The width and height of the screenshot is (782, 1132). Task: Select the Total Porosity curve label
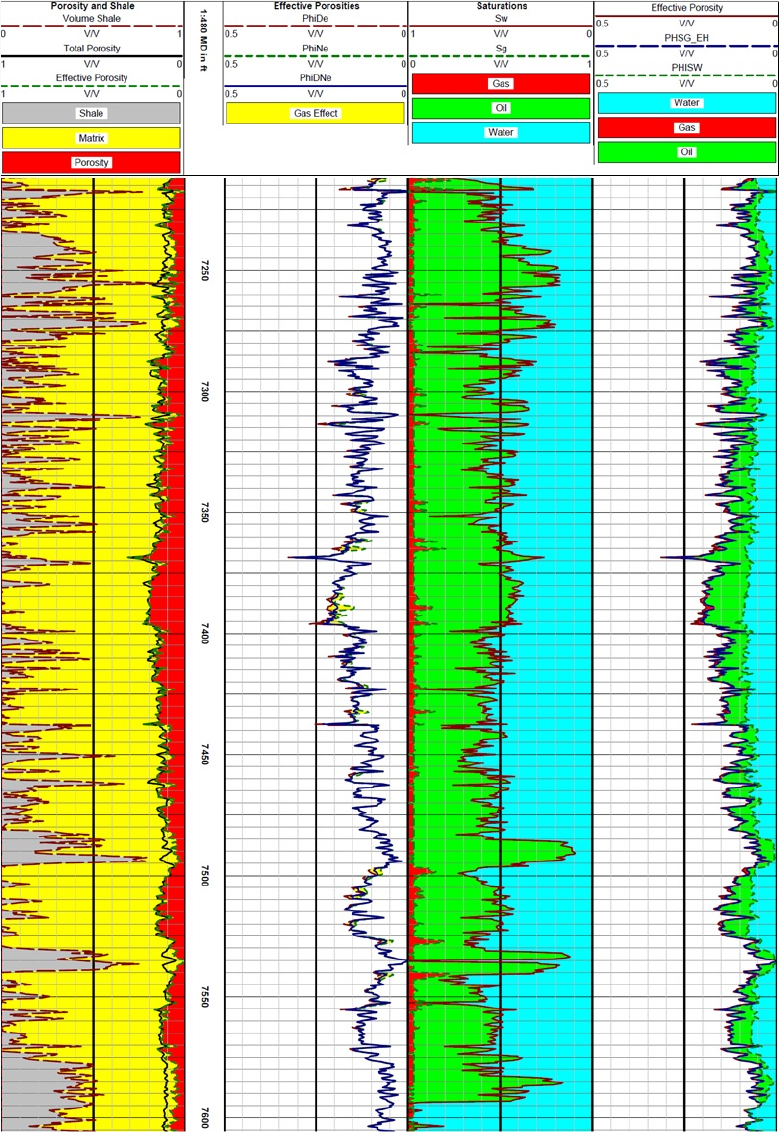pos(91,48)
